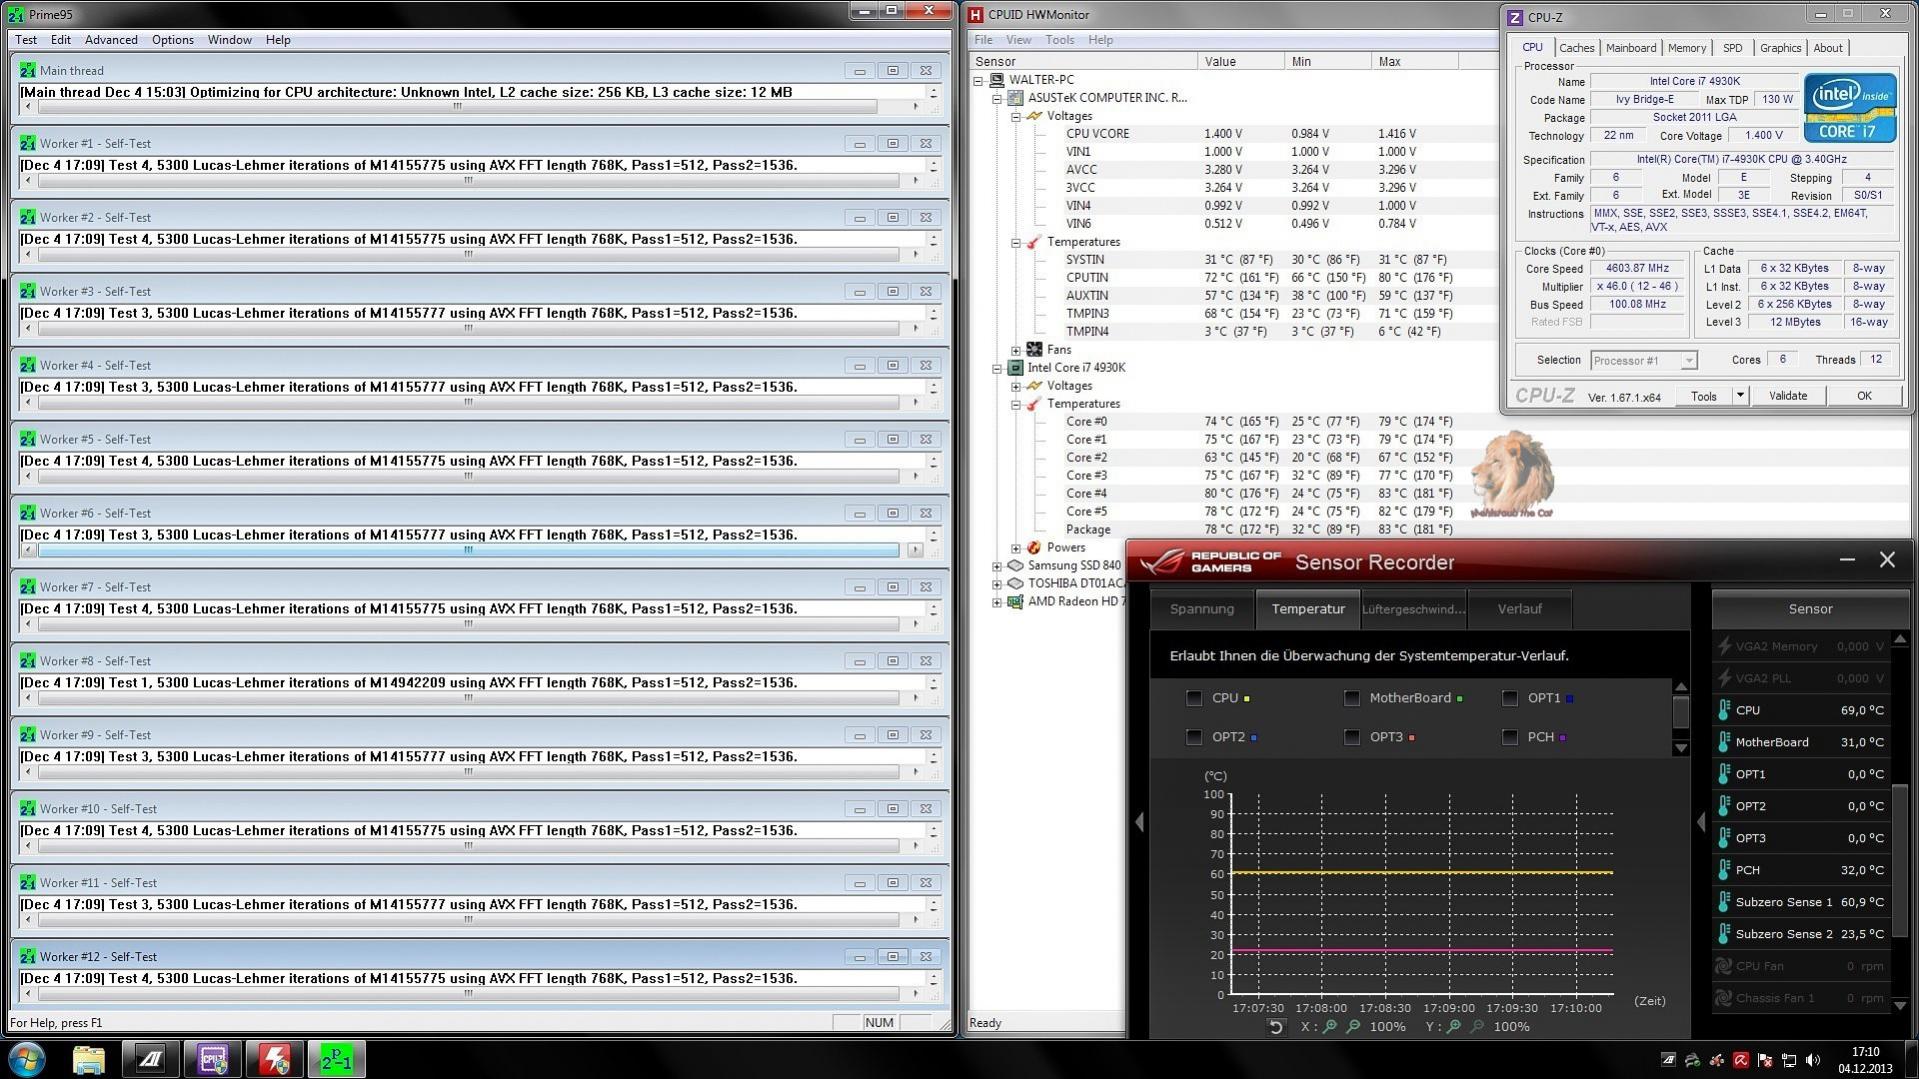
Task: Click the Worker #6 horizontal scrollbar
Action: point(468,550)
